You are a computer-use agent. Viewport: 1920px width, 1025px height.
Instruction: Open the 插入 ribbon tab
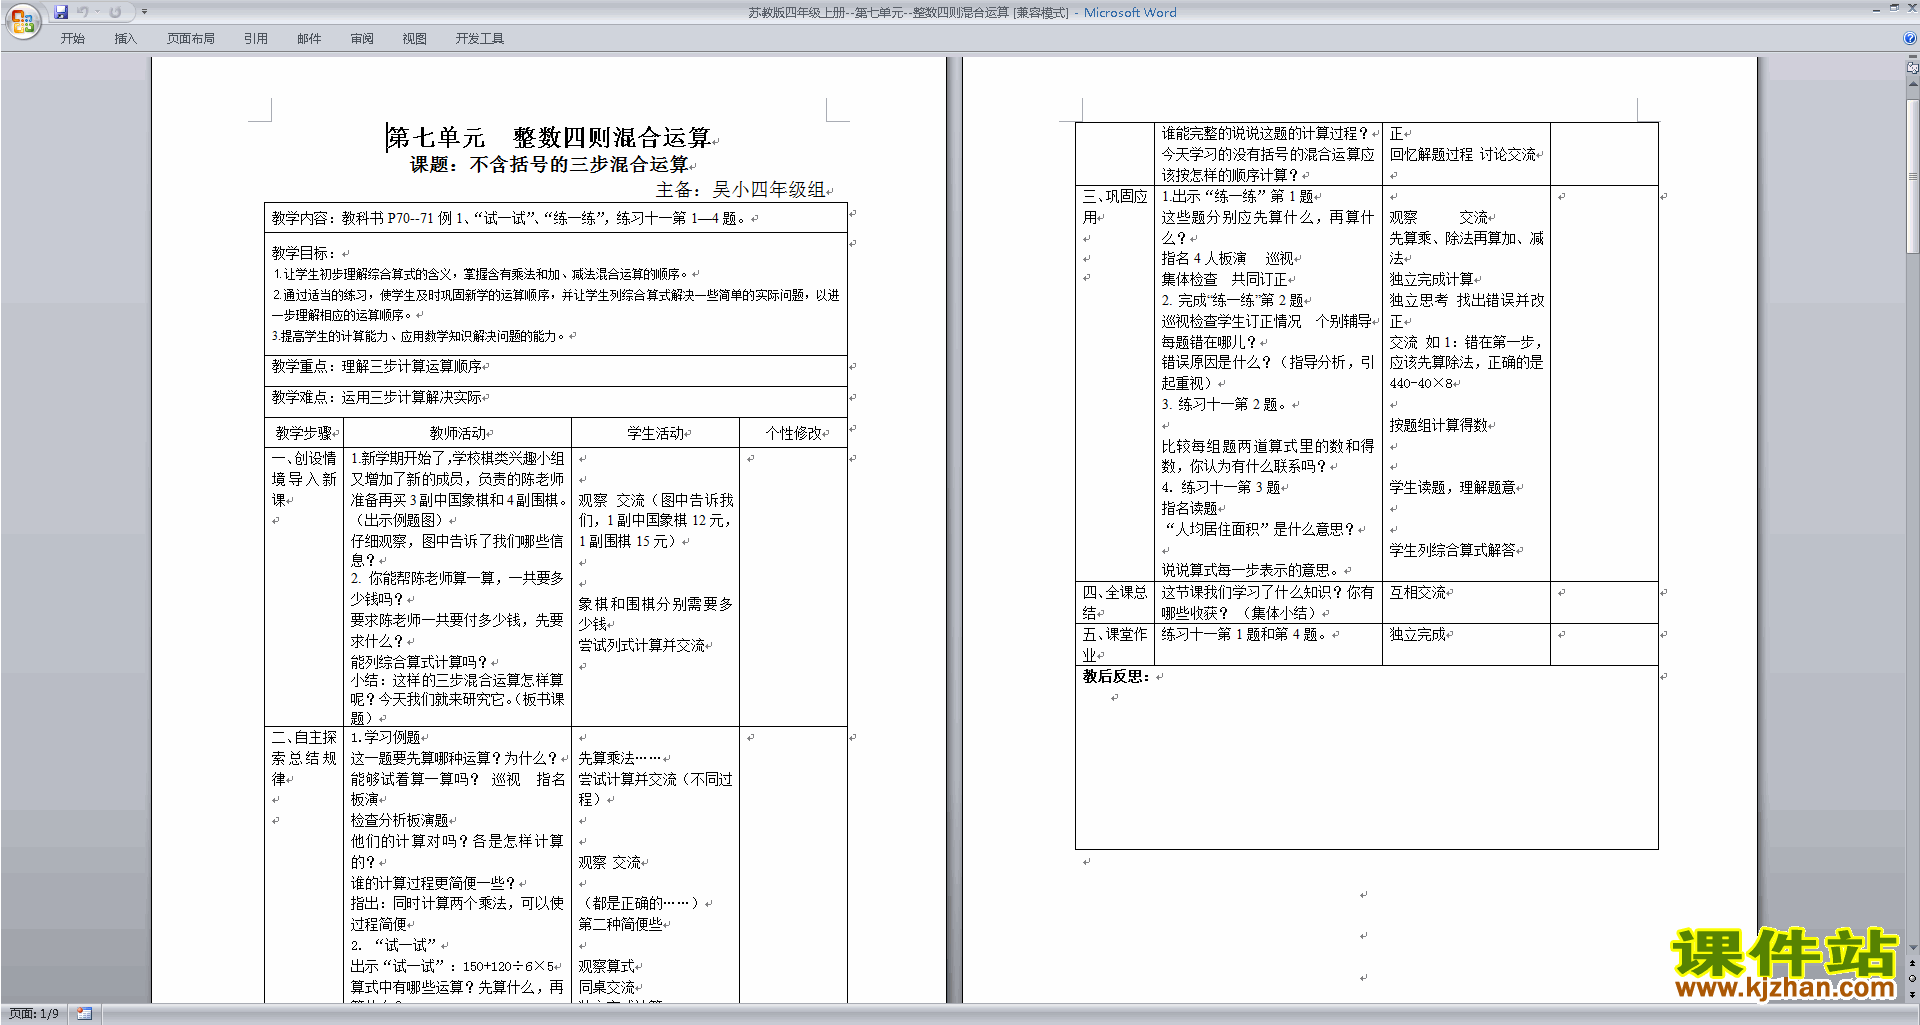(x=125, y=39)
